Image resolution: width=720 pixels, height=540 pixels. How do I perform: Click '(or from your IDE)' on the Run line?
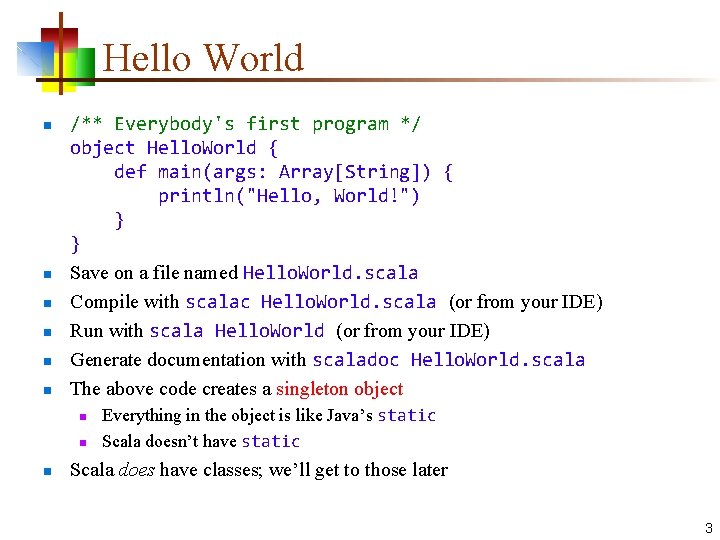click(x=413, y=331)
